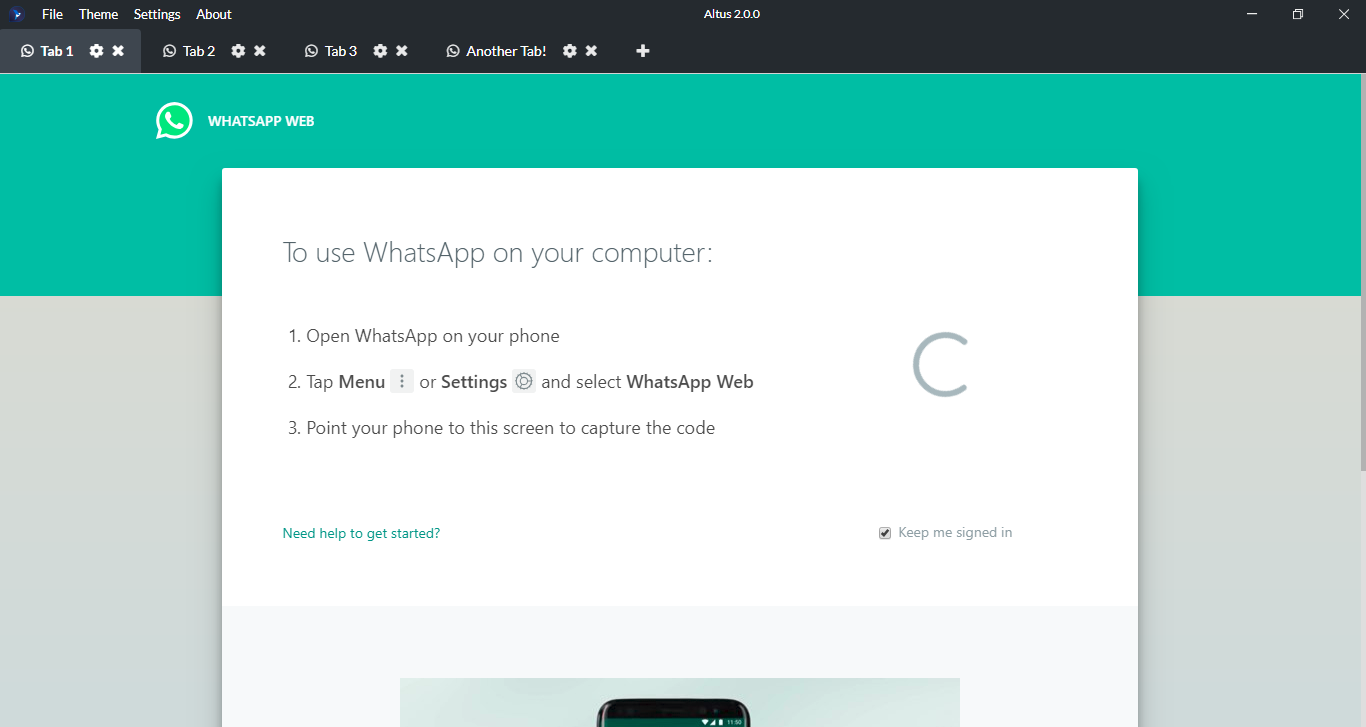The image size is (1366, 727).
Task: Minimize the Altus window
Action: [x=1252, y=14]
